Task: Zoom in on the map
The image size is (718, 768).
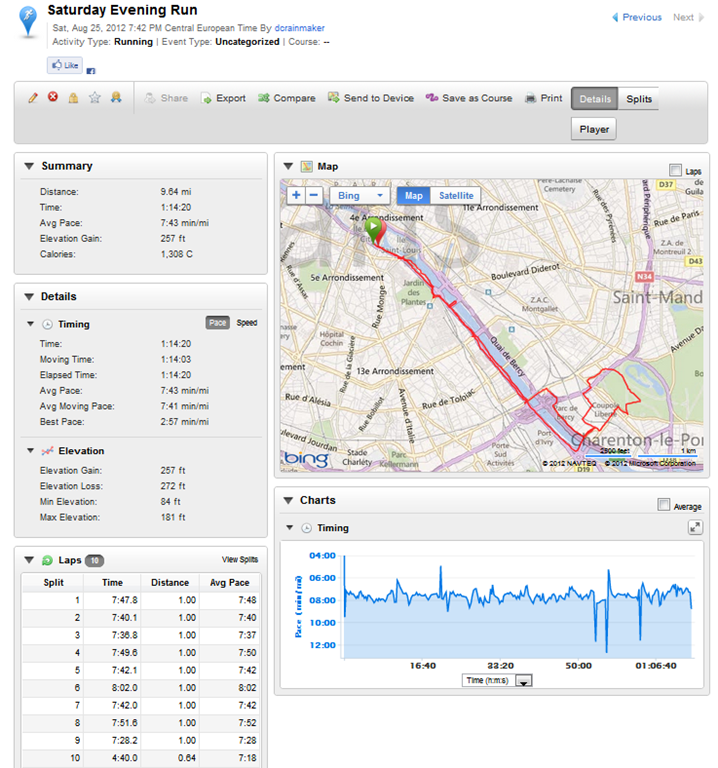Action: [295, 196]
